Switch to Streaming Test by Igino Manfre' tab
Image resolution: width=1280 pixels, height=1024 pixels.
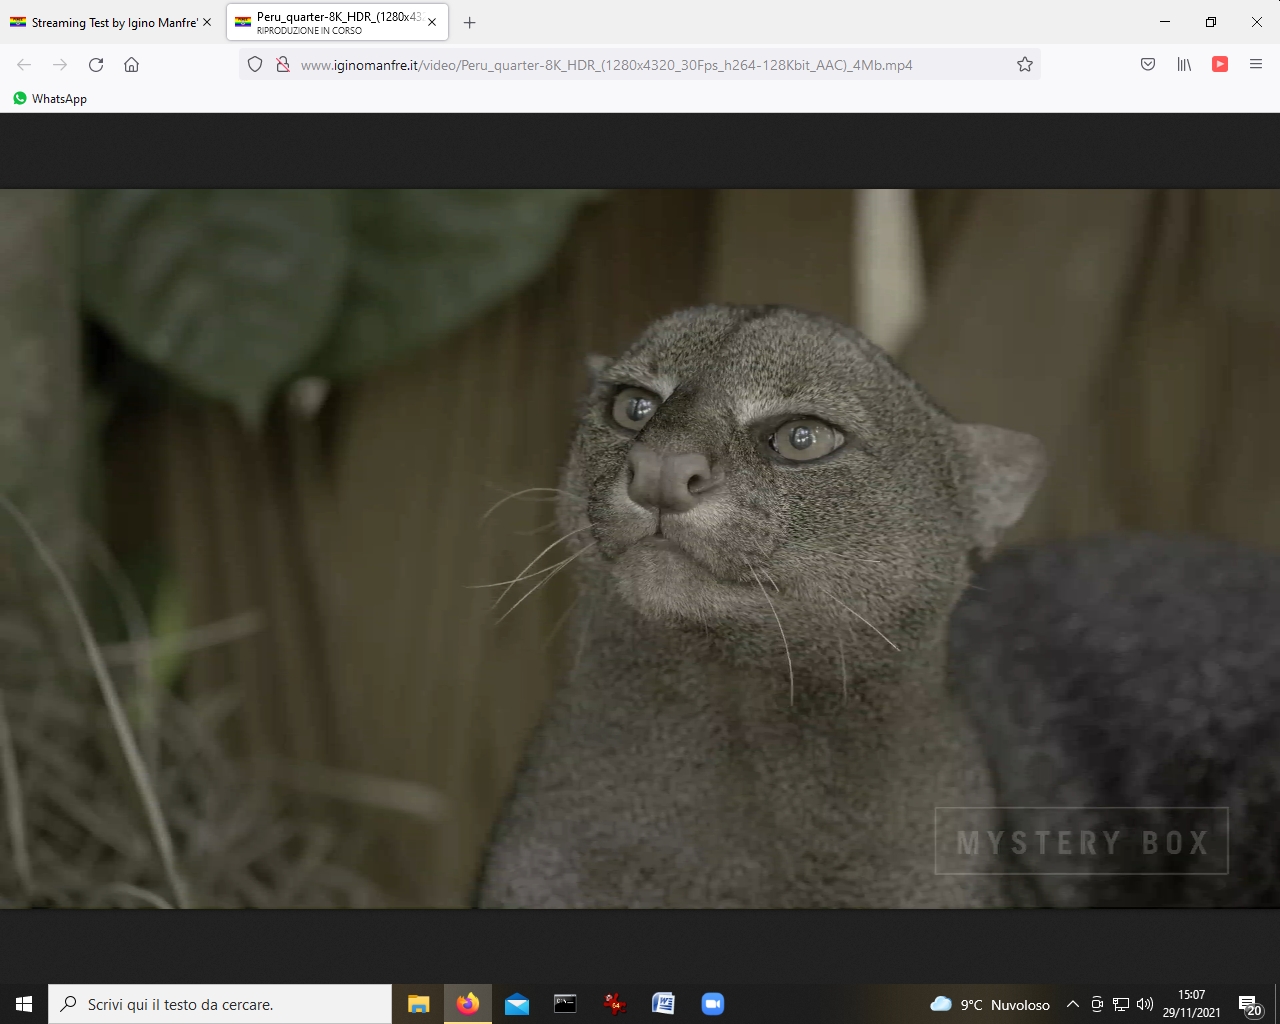pyautogui.click(x=111, y=22)
